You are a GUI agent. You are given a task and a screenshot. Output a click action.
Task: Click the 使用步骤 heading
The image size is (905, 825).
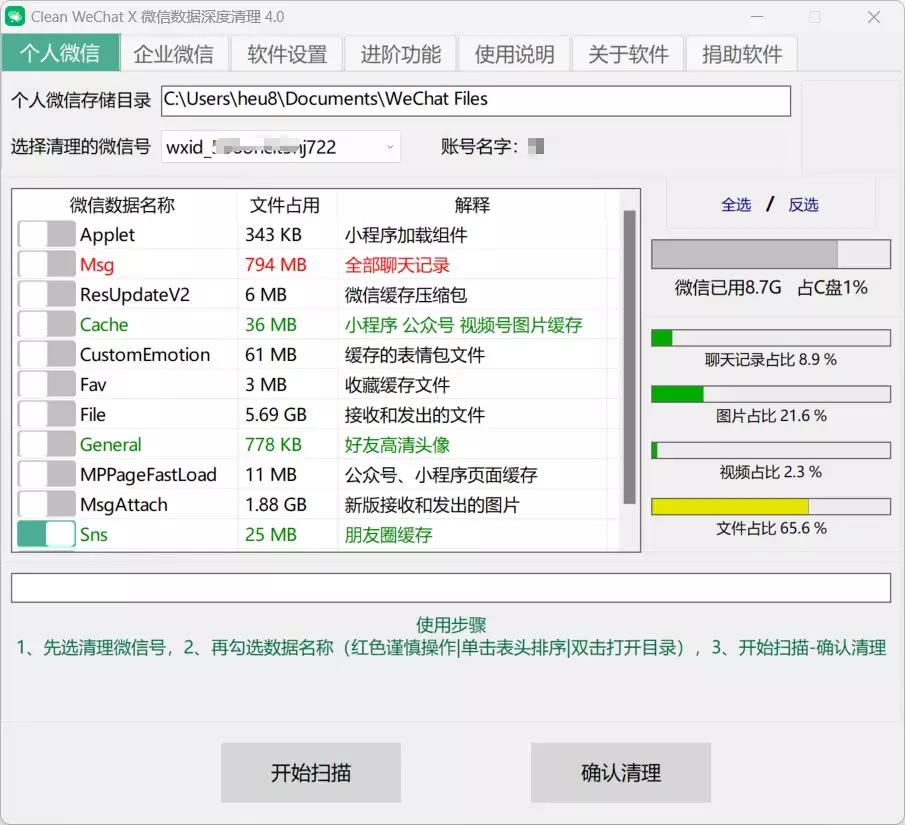tap(451, 625)
